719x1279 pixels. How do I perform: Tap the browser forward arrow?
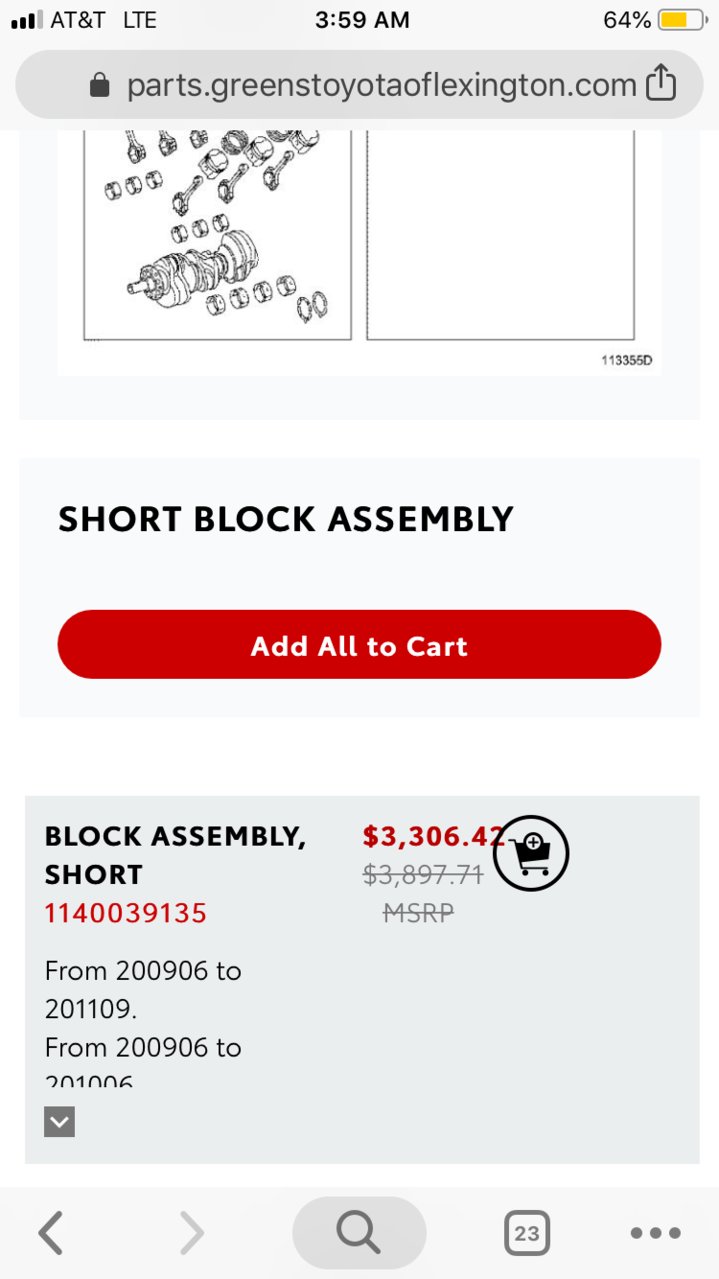click(191, 1233)
